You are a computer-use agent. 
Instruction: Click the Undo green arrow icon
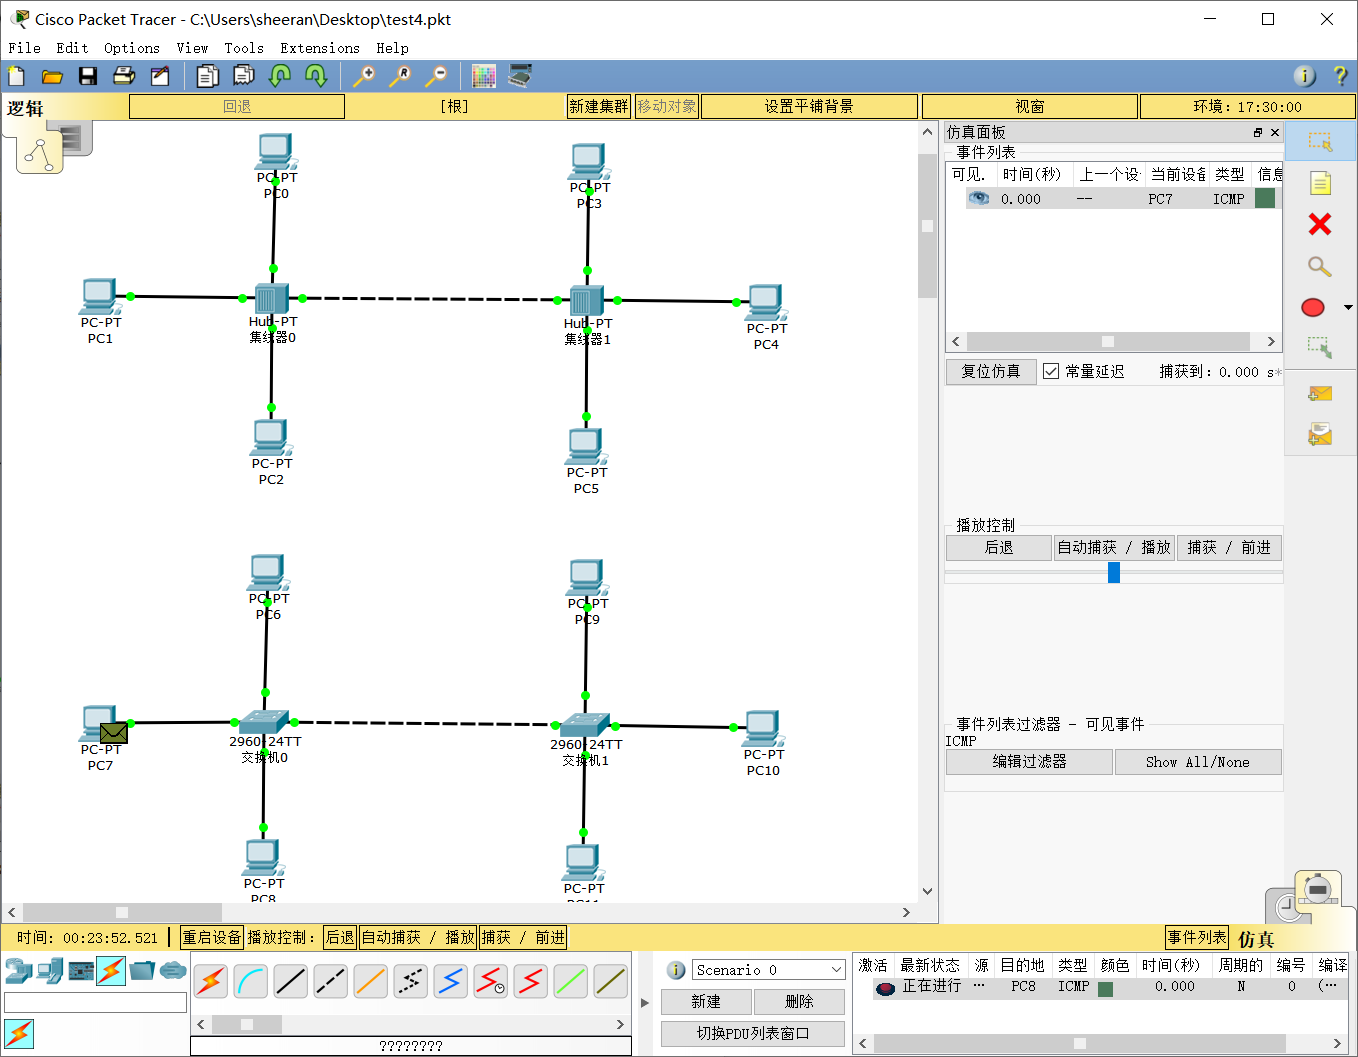click(x=280, y=76)
